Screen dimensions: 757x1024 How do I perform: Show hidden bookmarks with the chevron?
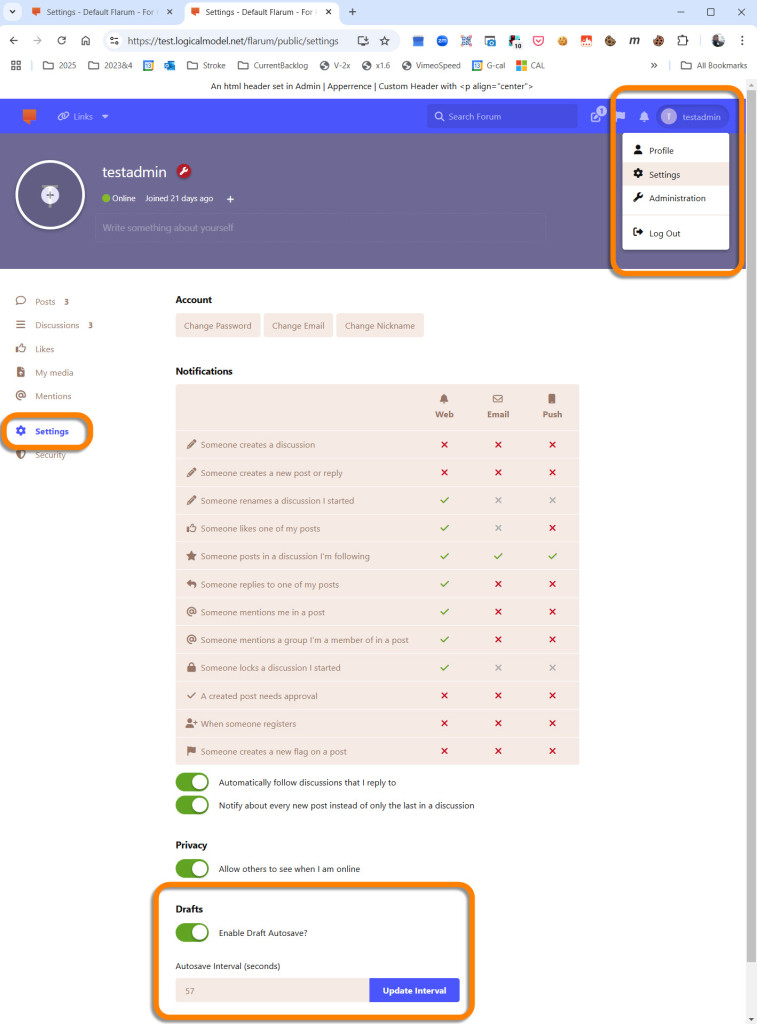click(x=654, y=65)
